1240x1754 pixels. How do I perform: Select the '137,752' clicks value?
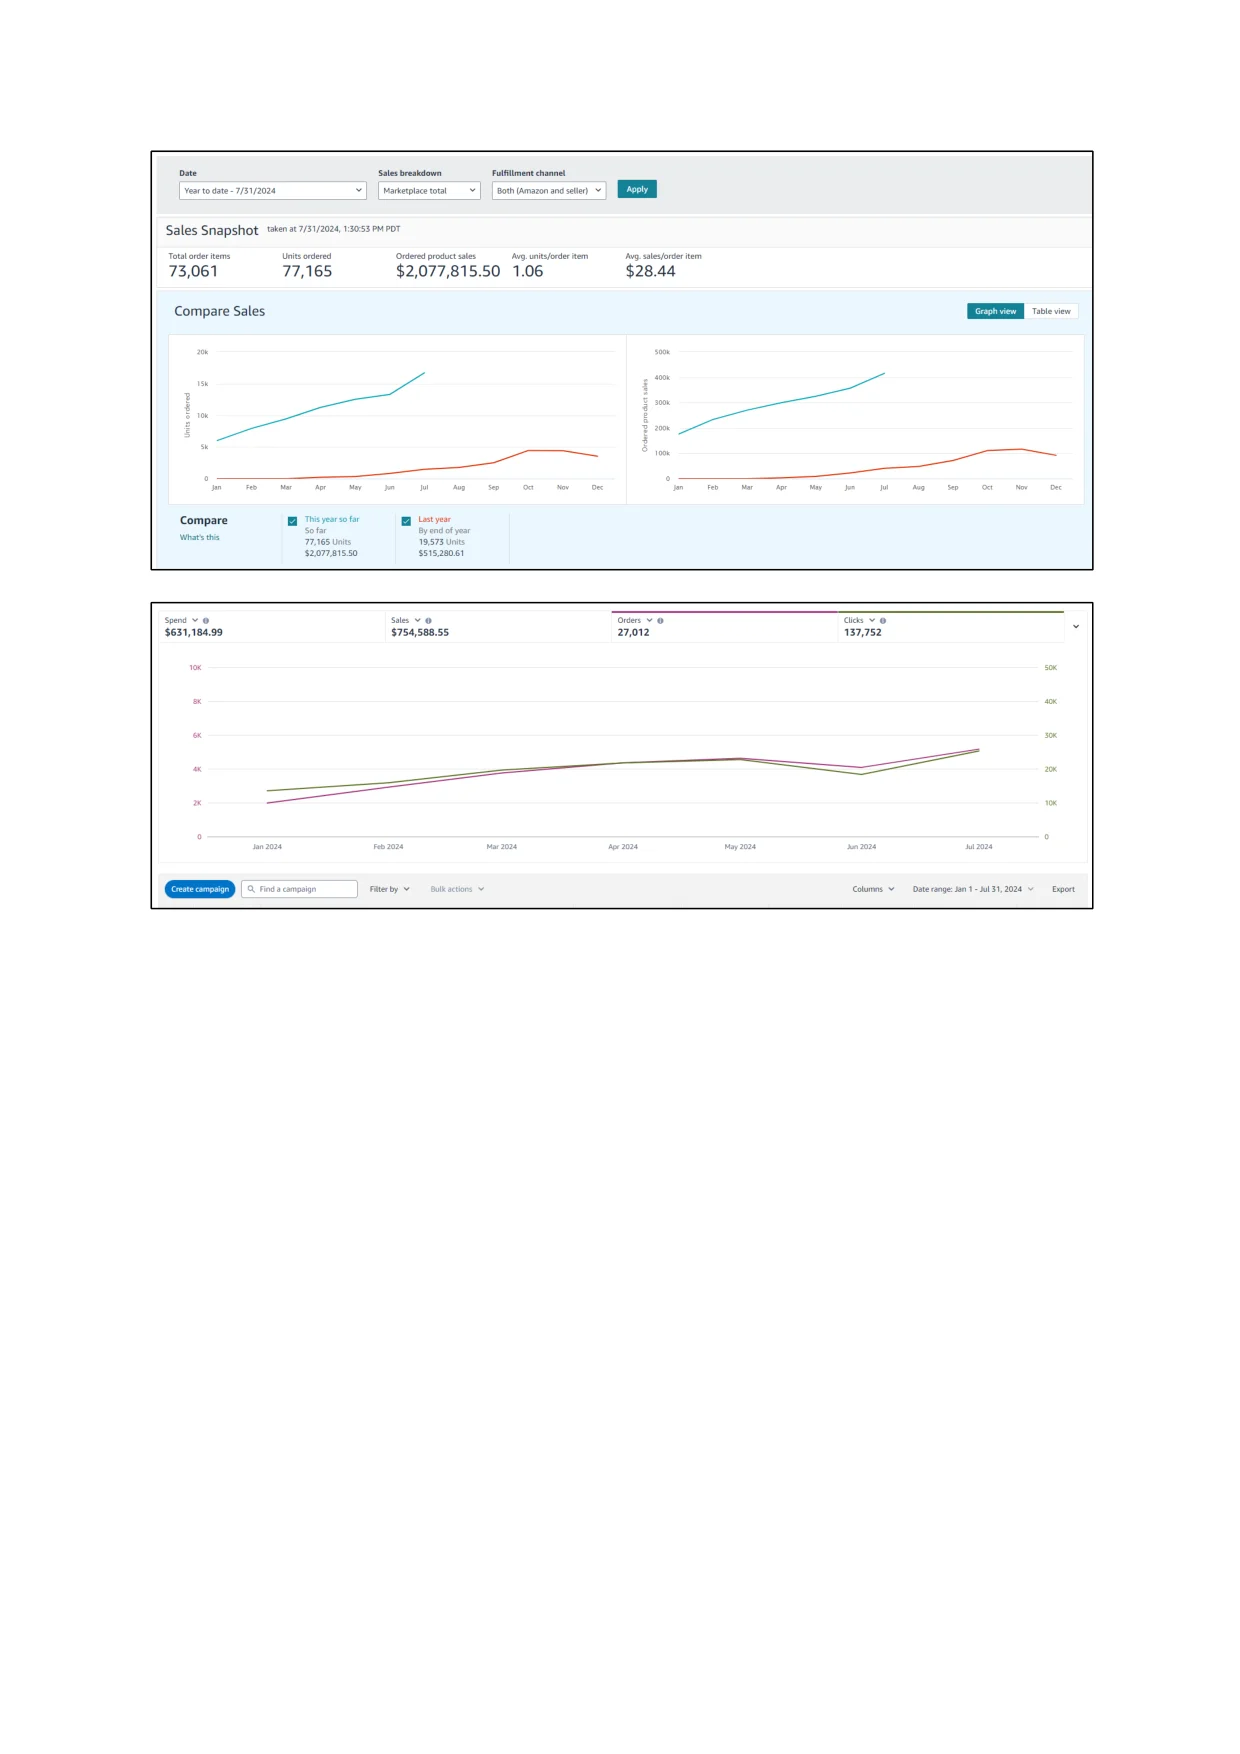click(863, 633)
